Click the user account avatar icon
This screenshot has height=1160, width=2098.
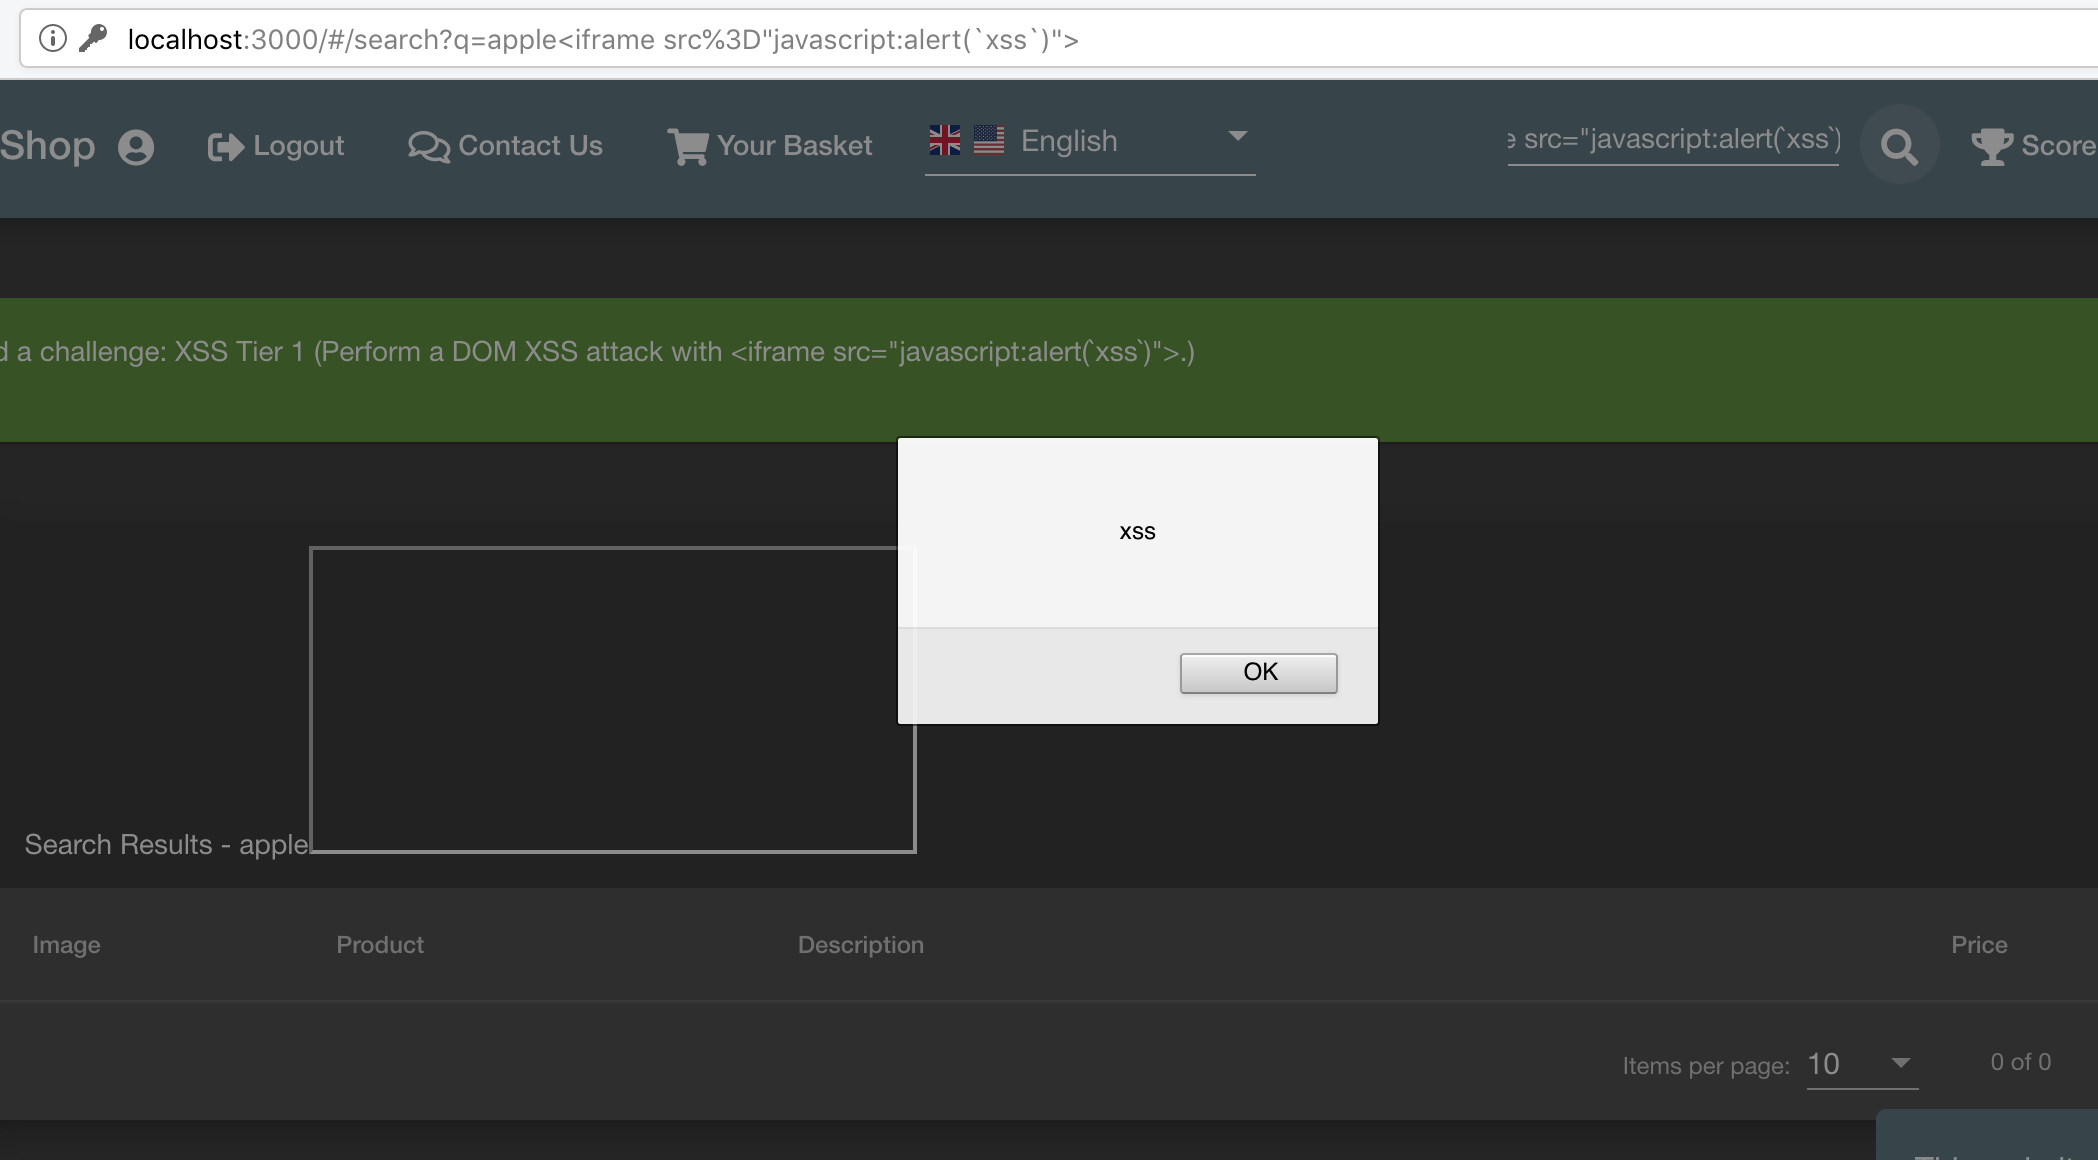click(x=136, y=147)
